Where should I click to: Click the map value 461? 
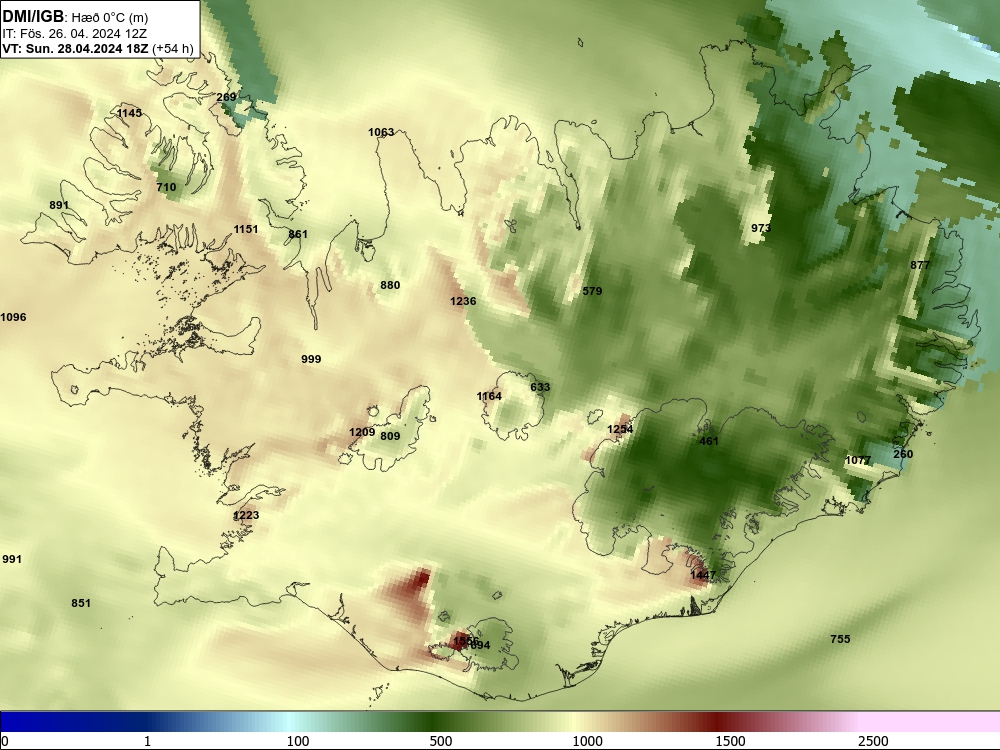point(709,441)
